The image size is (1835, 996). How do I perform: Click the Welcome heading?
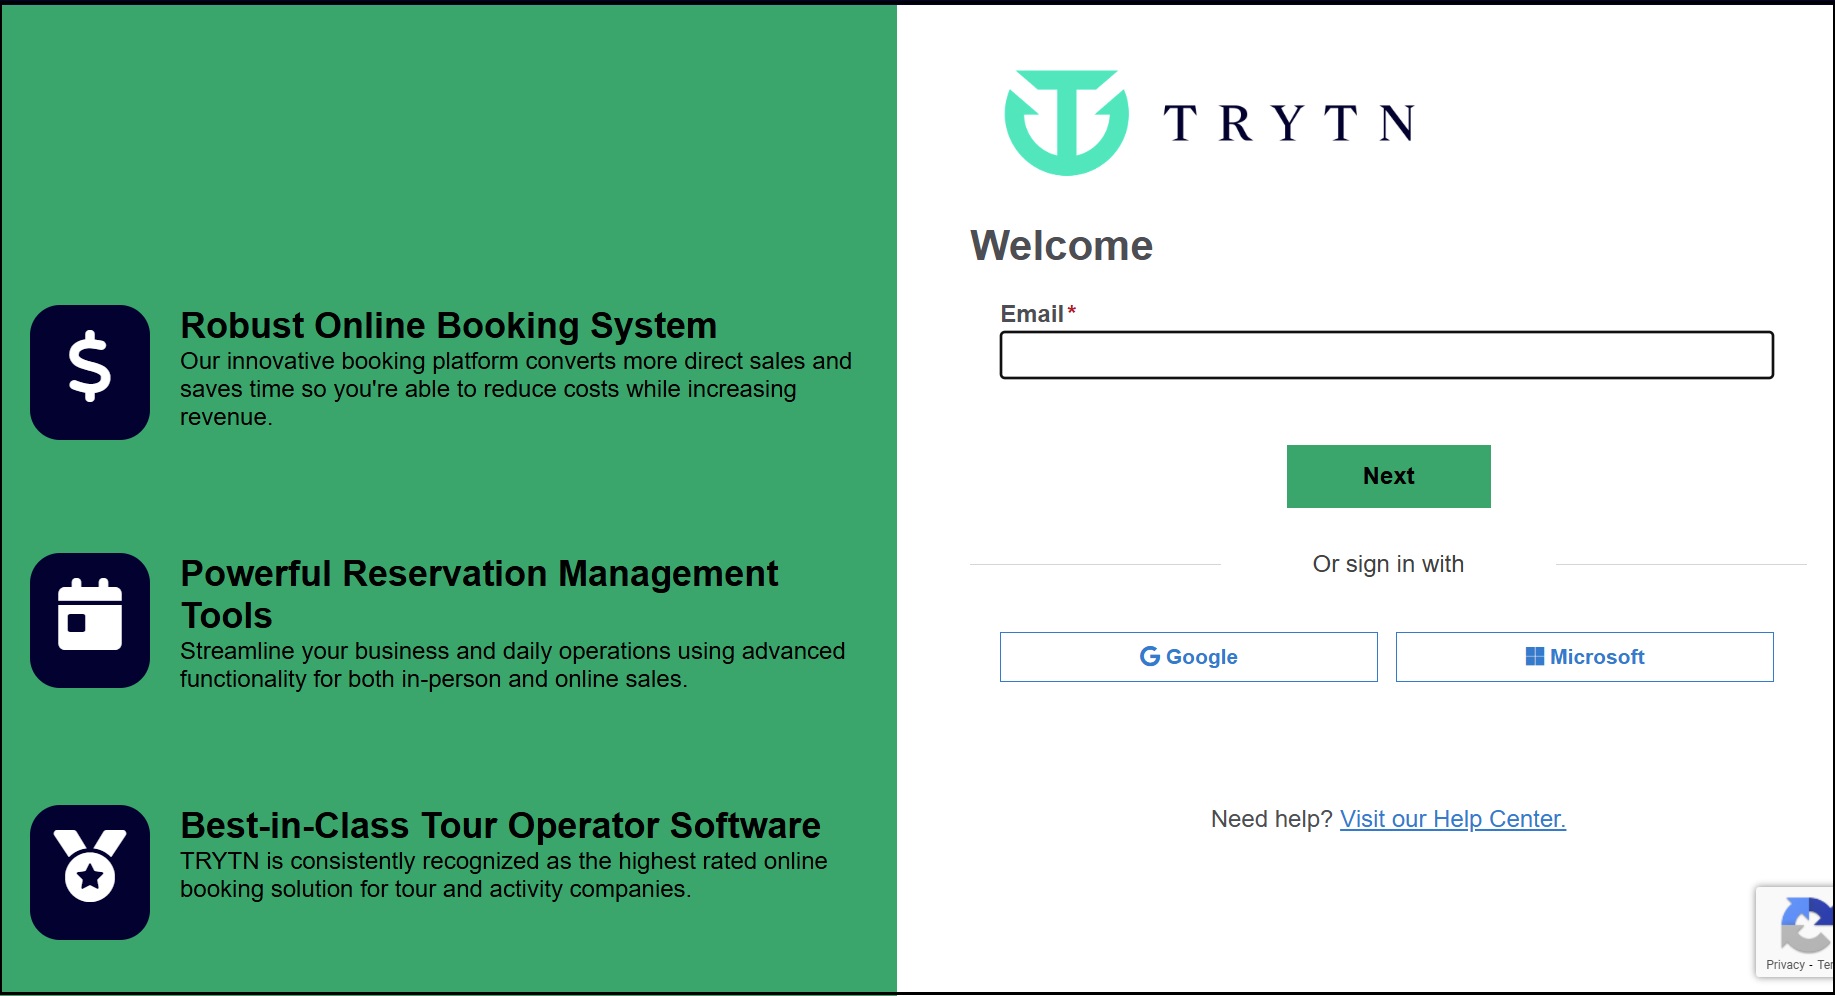pos(1061,246)
